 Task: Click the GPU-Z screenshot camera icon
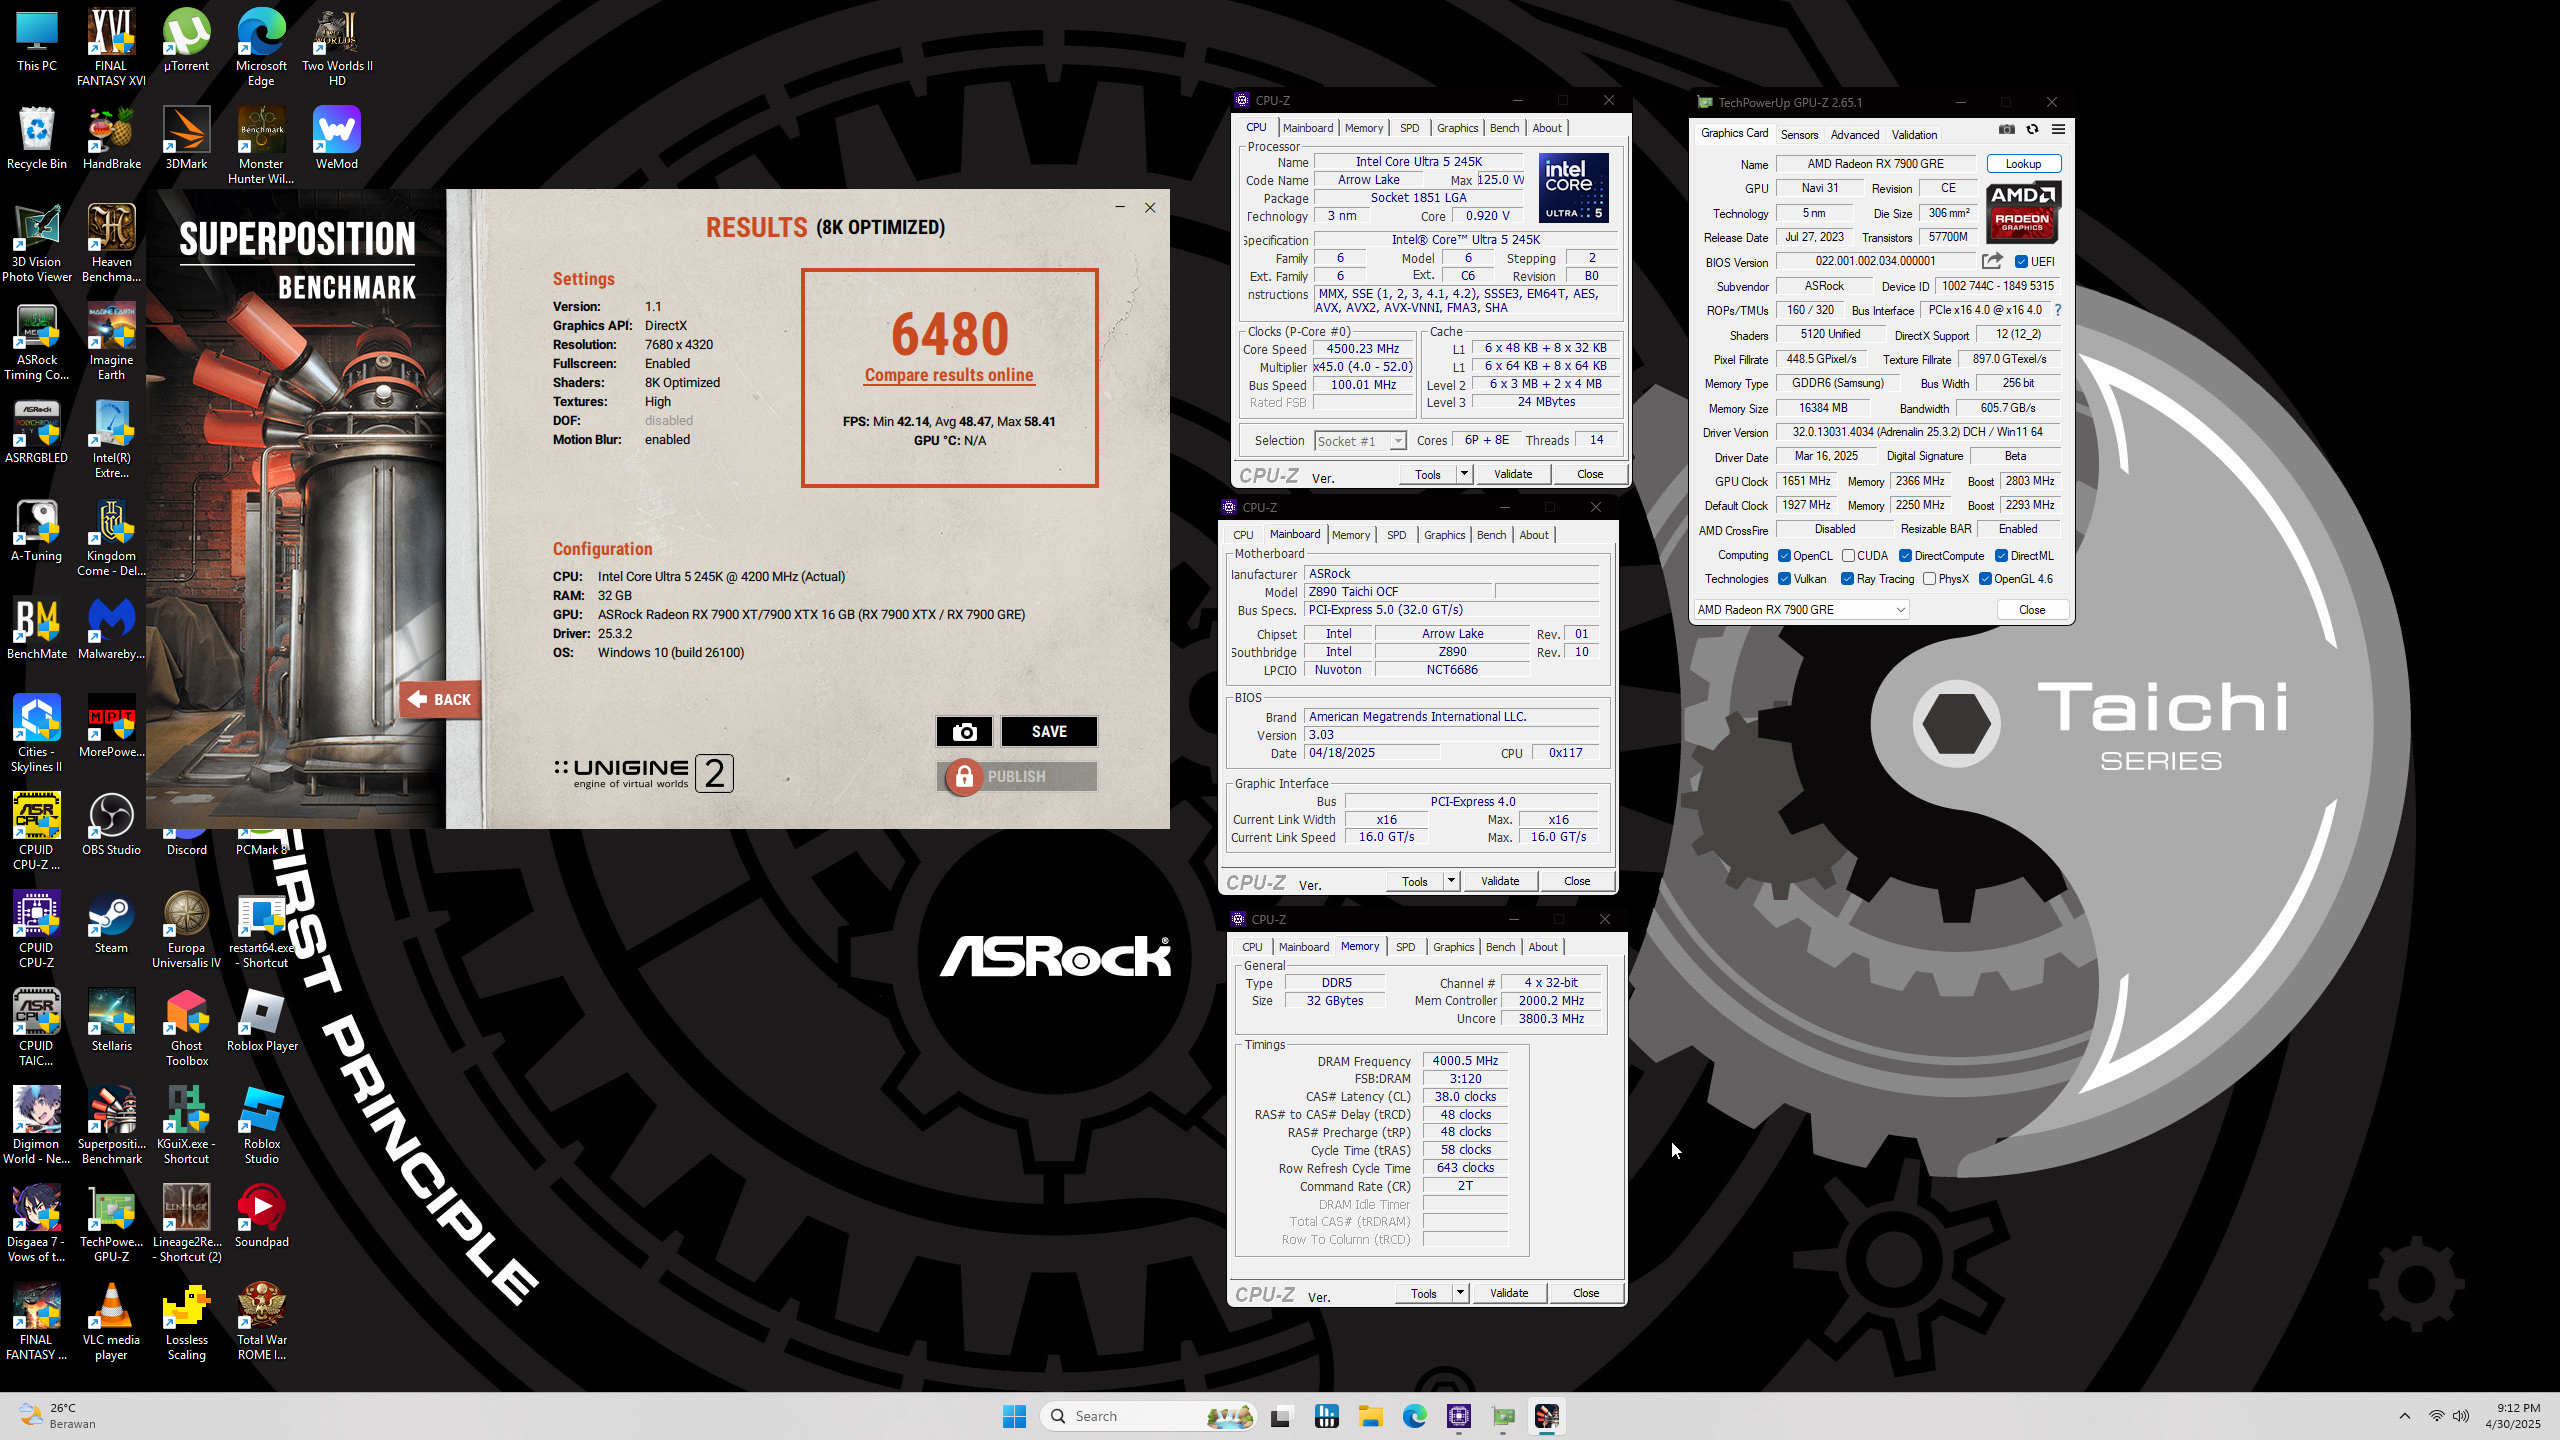[x=2006, y=130]
